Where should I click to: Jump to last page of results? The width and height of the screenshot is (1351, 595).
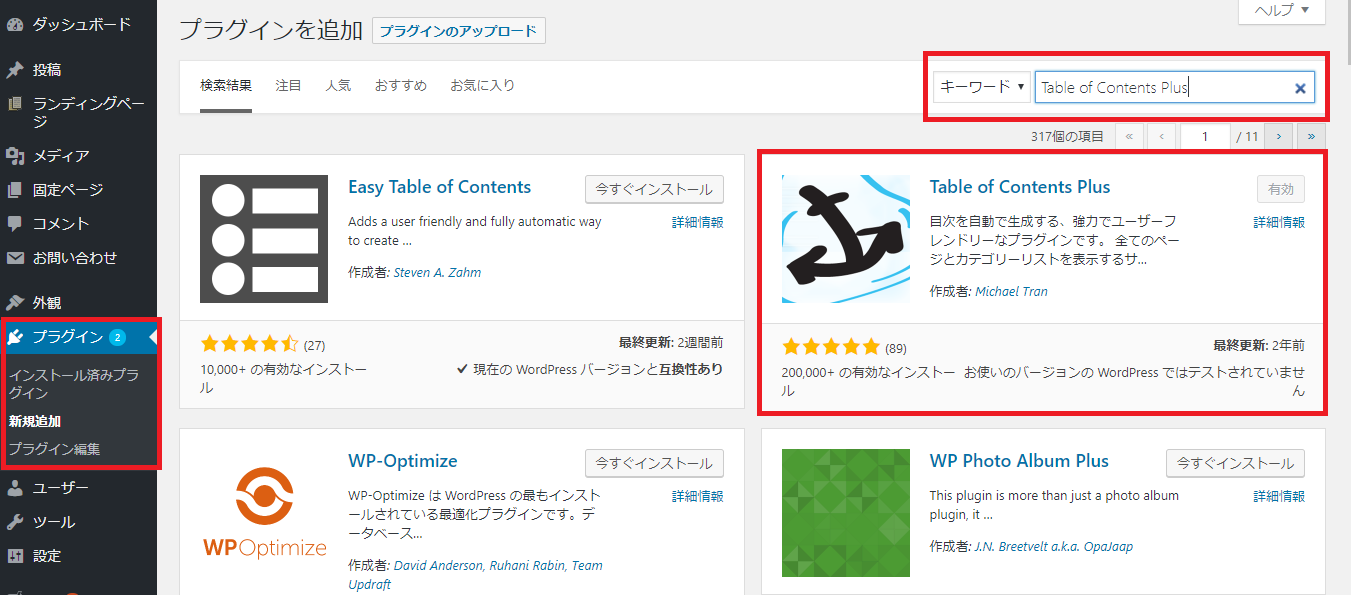(1310, 136)
